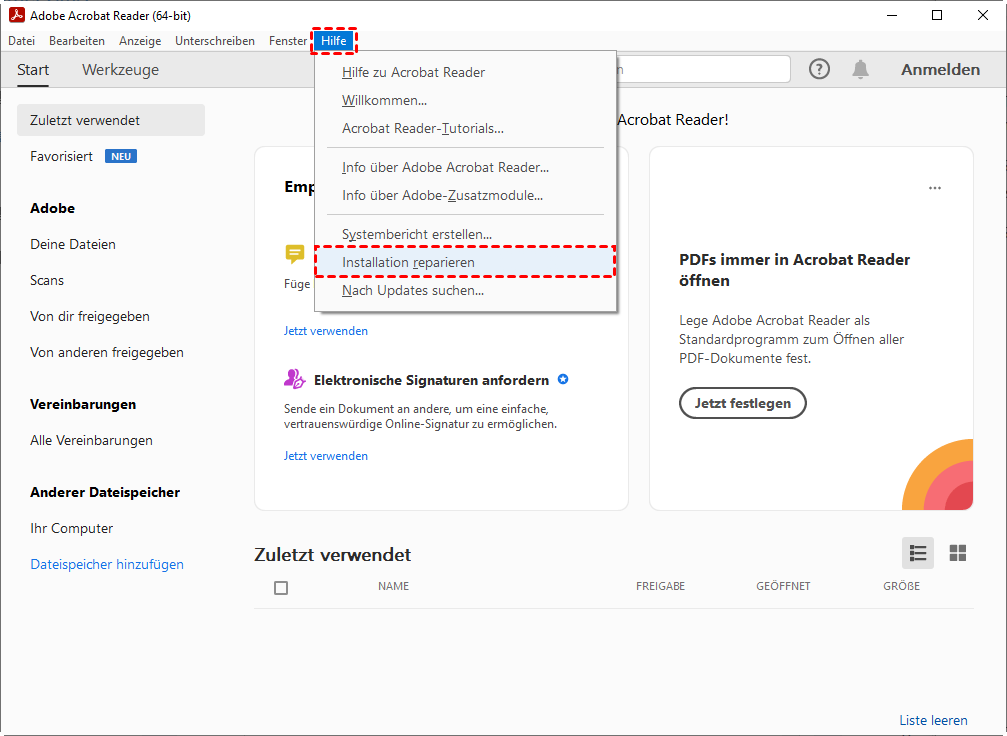Open the Bearbeiten menu
Screen dimensions: 1007x736
77,40
